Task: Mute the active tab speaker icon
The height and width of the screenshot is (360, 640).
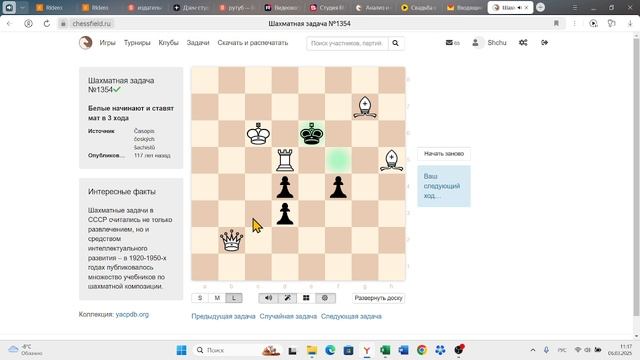Action: click(519, 7)
